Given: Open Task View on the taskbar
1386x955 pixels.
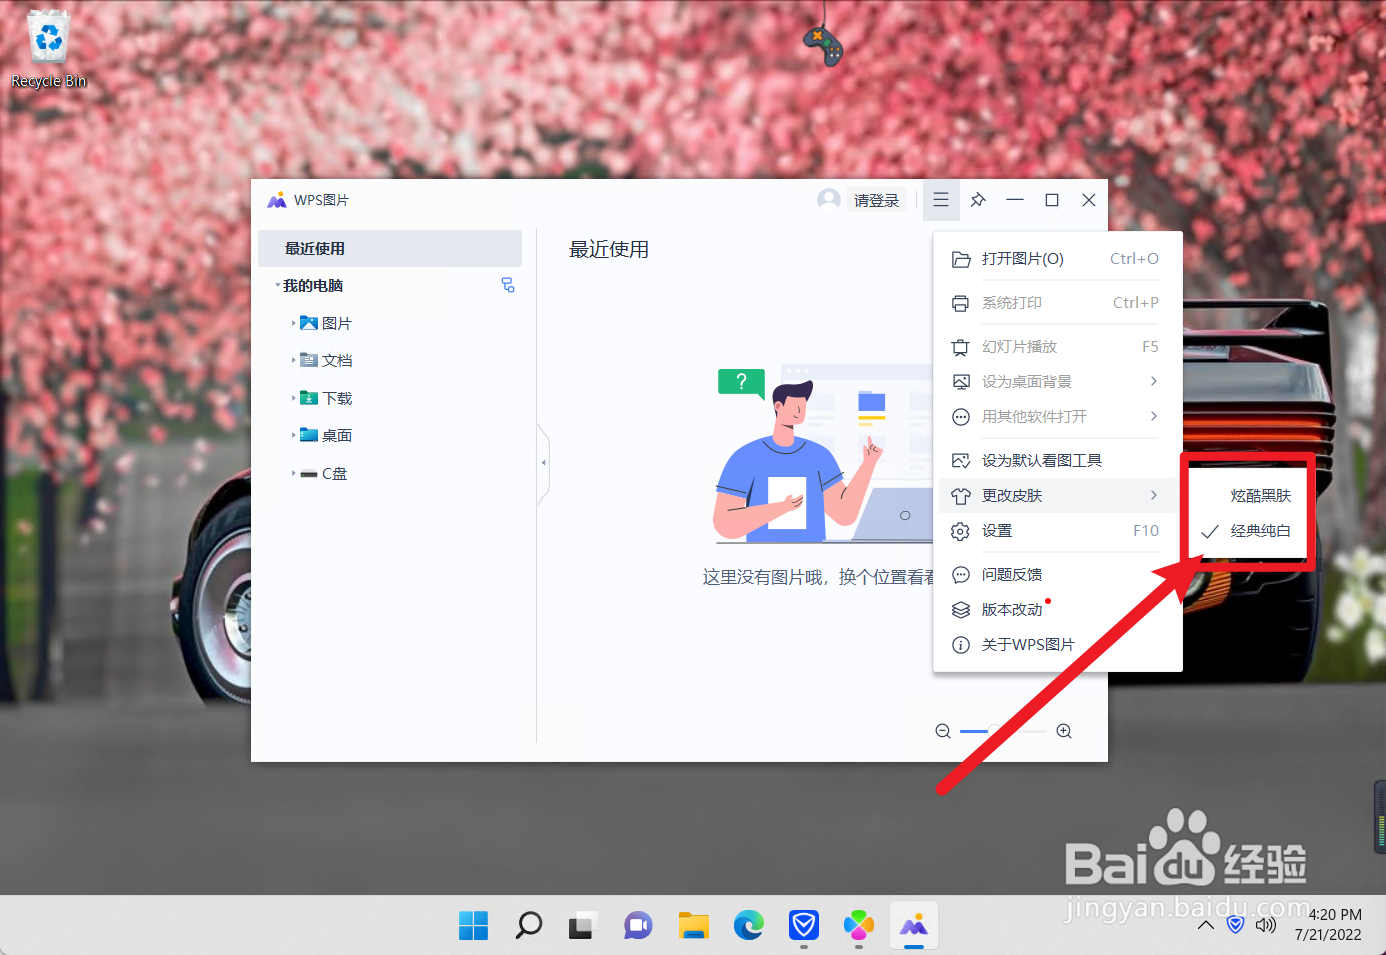Looking at the screenshot, I should coord(583,926).
